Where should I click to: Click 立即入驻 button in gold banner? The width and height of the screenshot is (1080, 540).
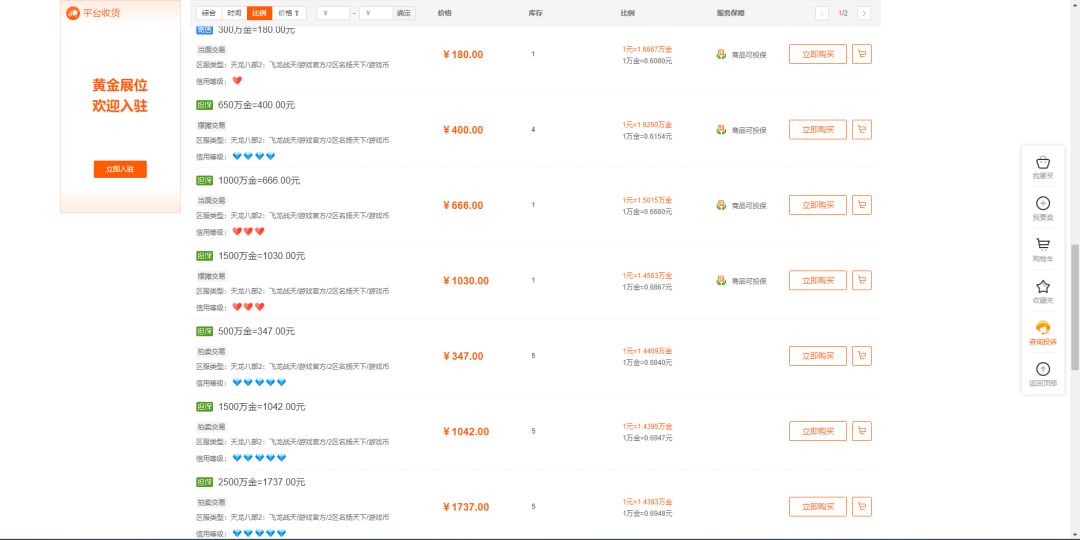[120, 169]
